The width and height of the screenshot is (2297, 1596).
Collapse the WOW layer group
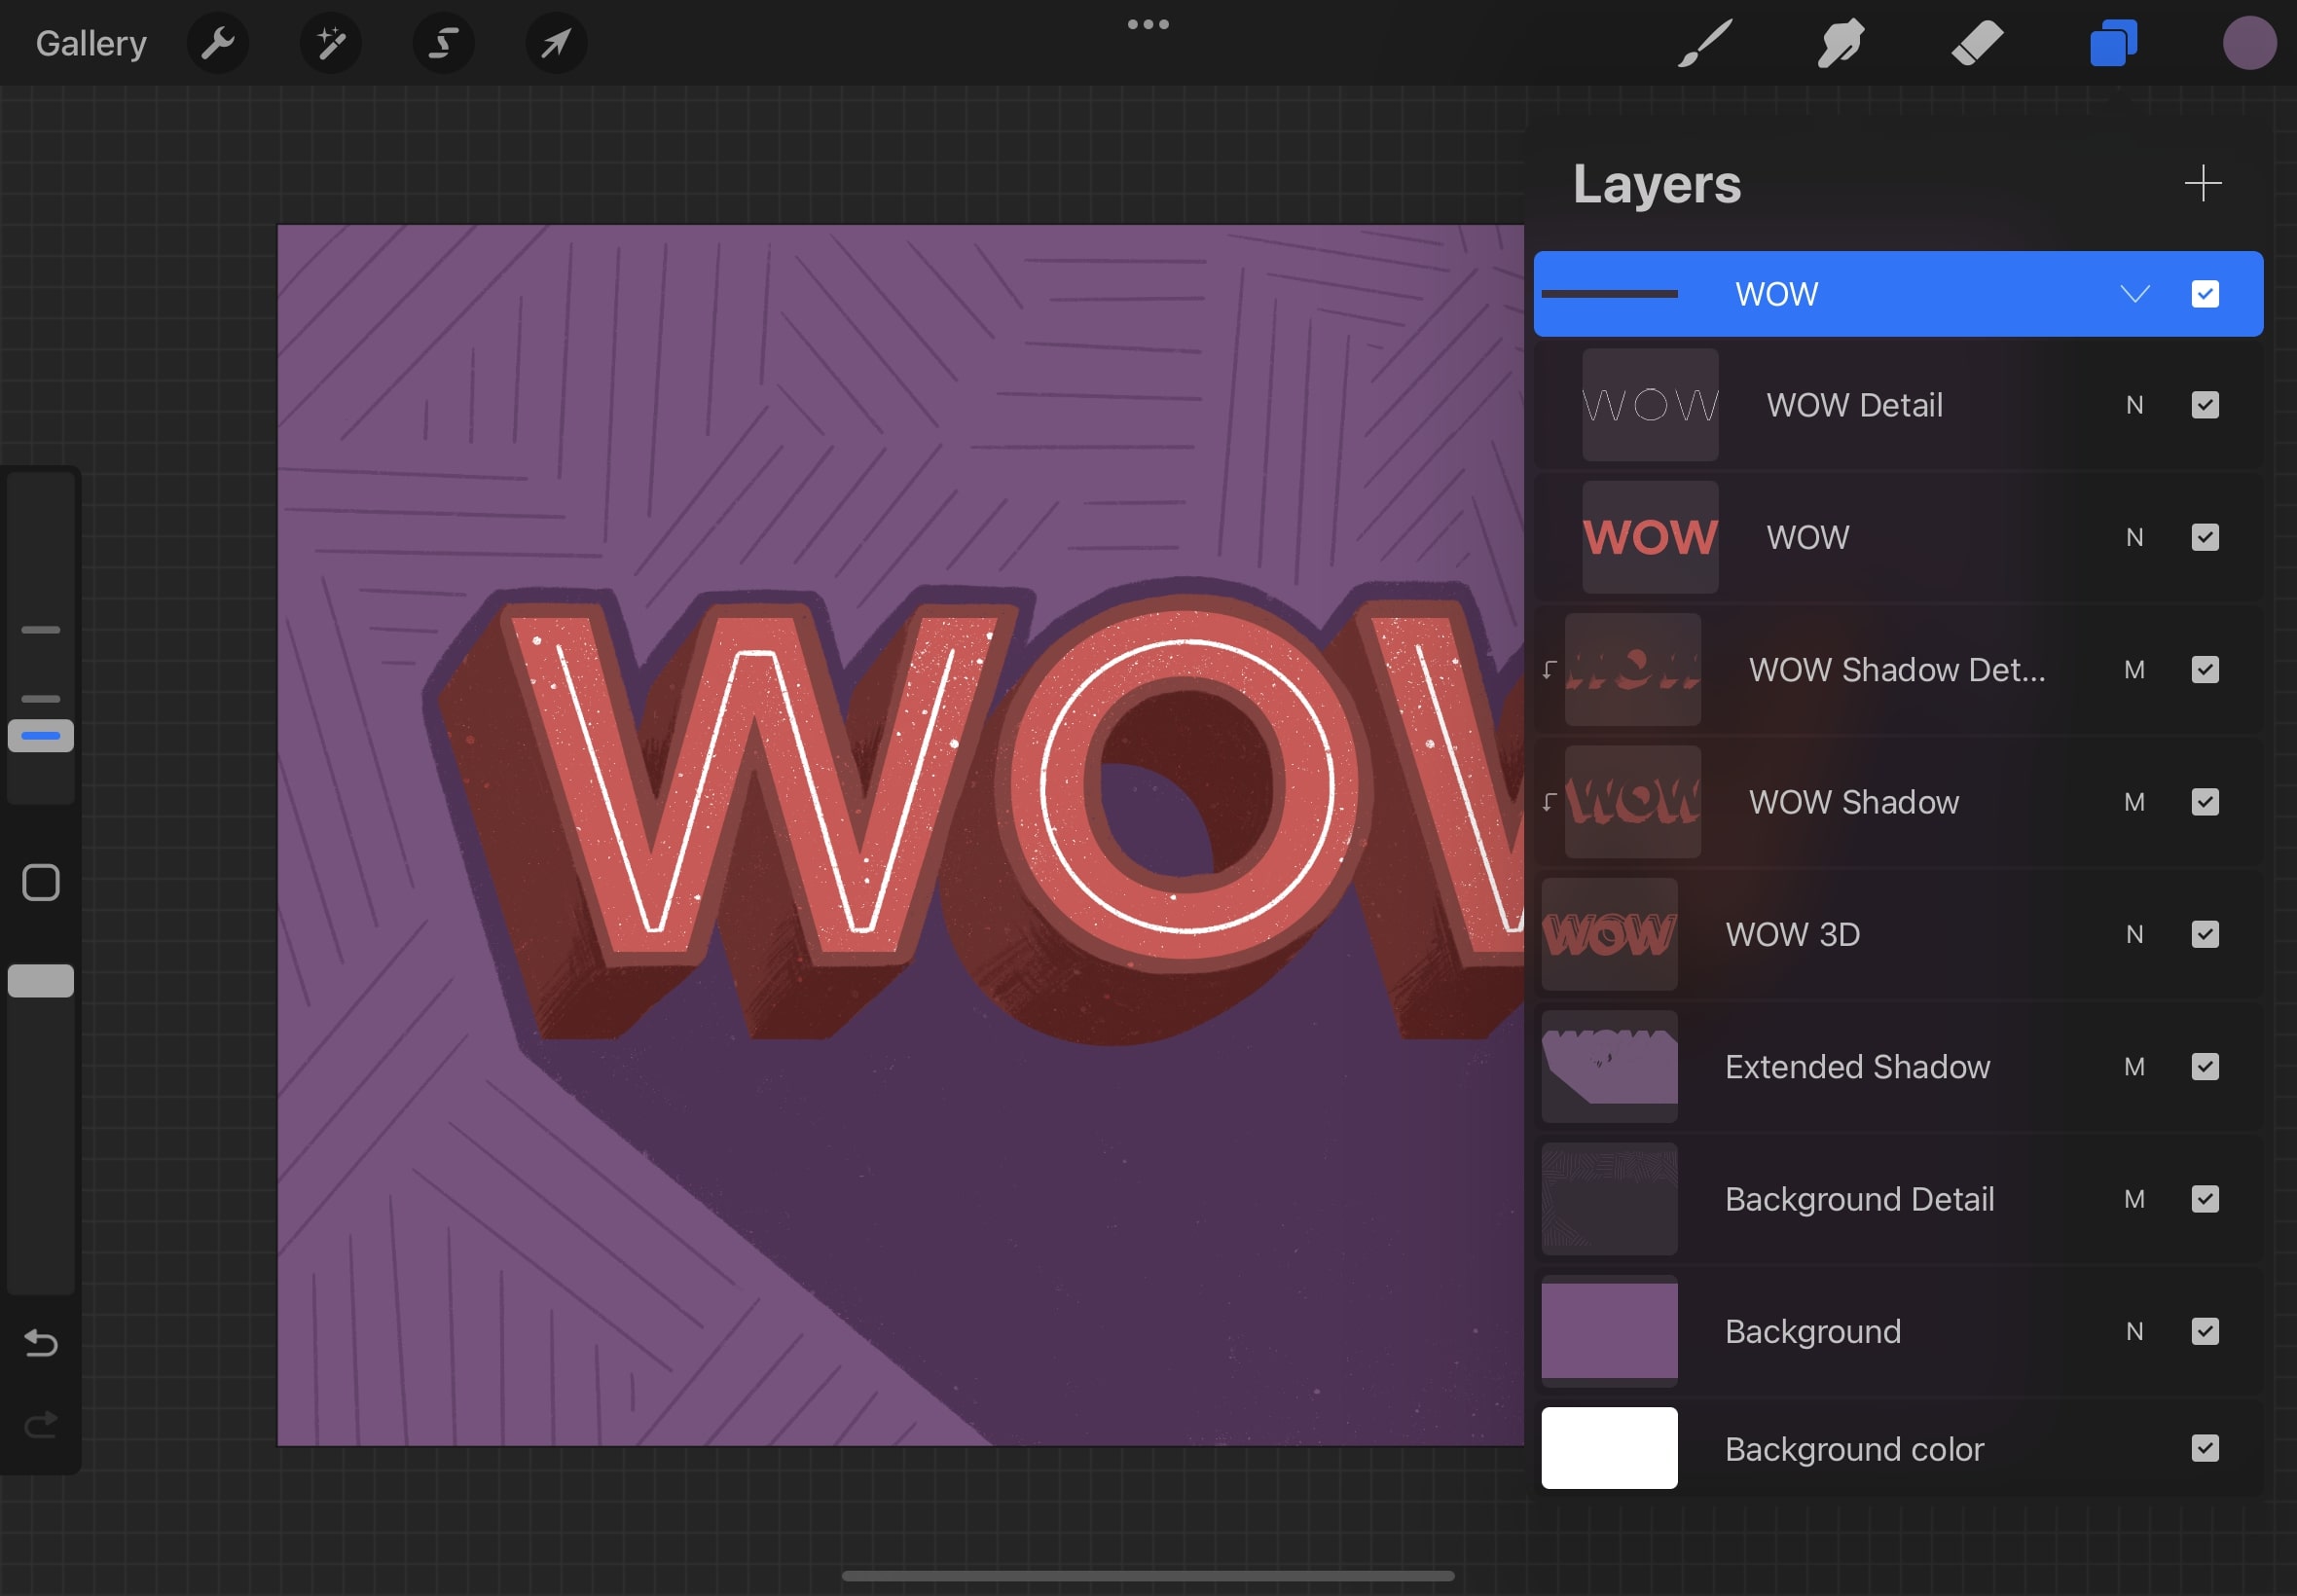[x=2135, y=293]
